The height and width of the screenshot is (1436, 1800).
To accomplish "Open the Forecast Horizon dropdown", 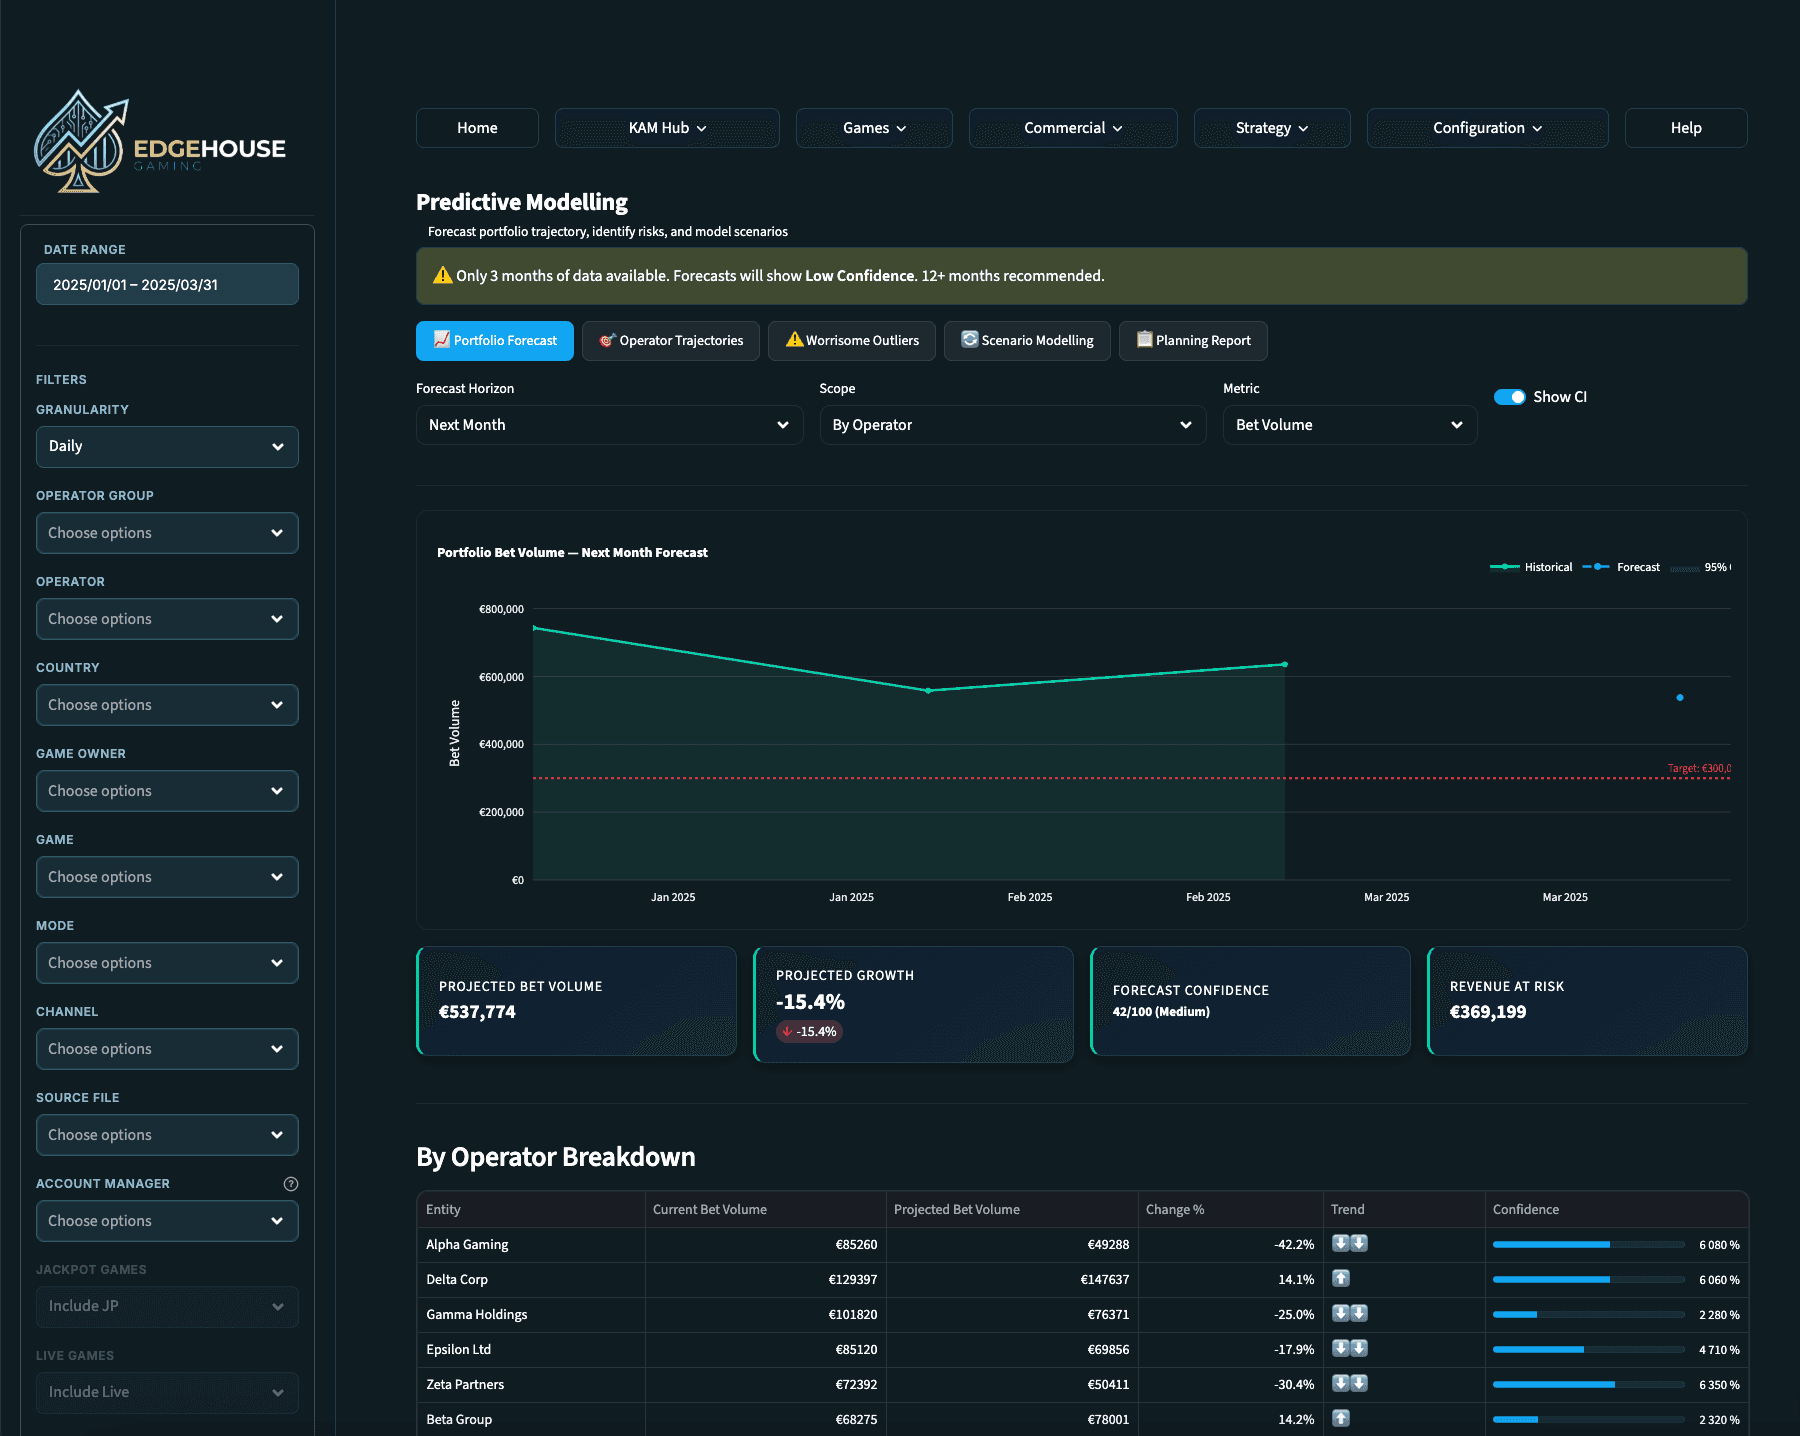I will point(609,425).
